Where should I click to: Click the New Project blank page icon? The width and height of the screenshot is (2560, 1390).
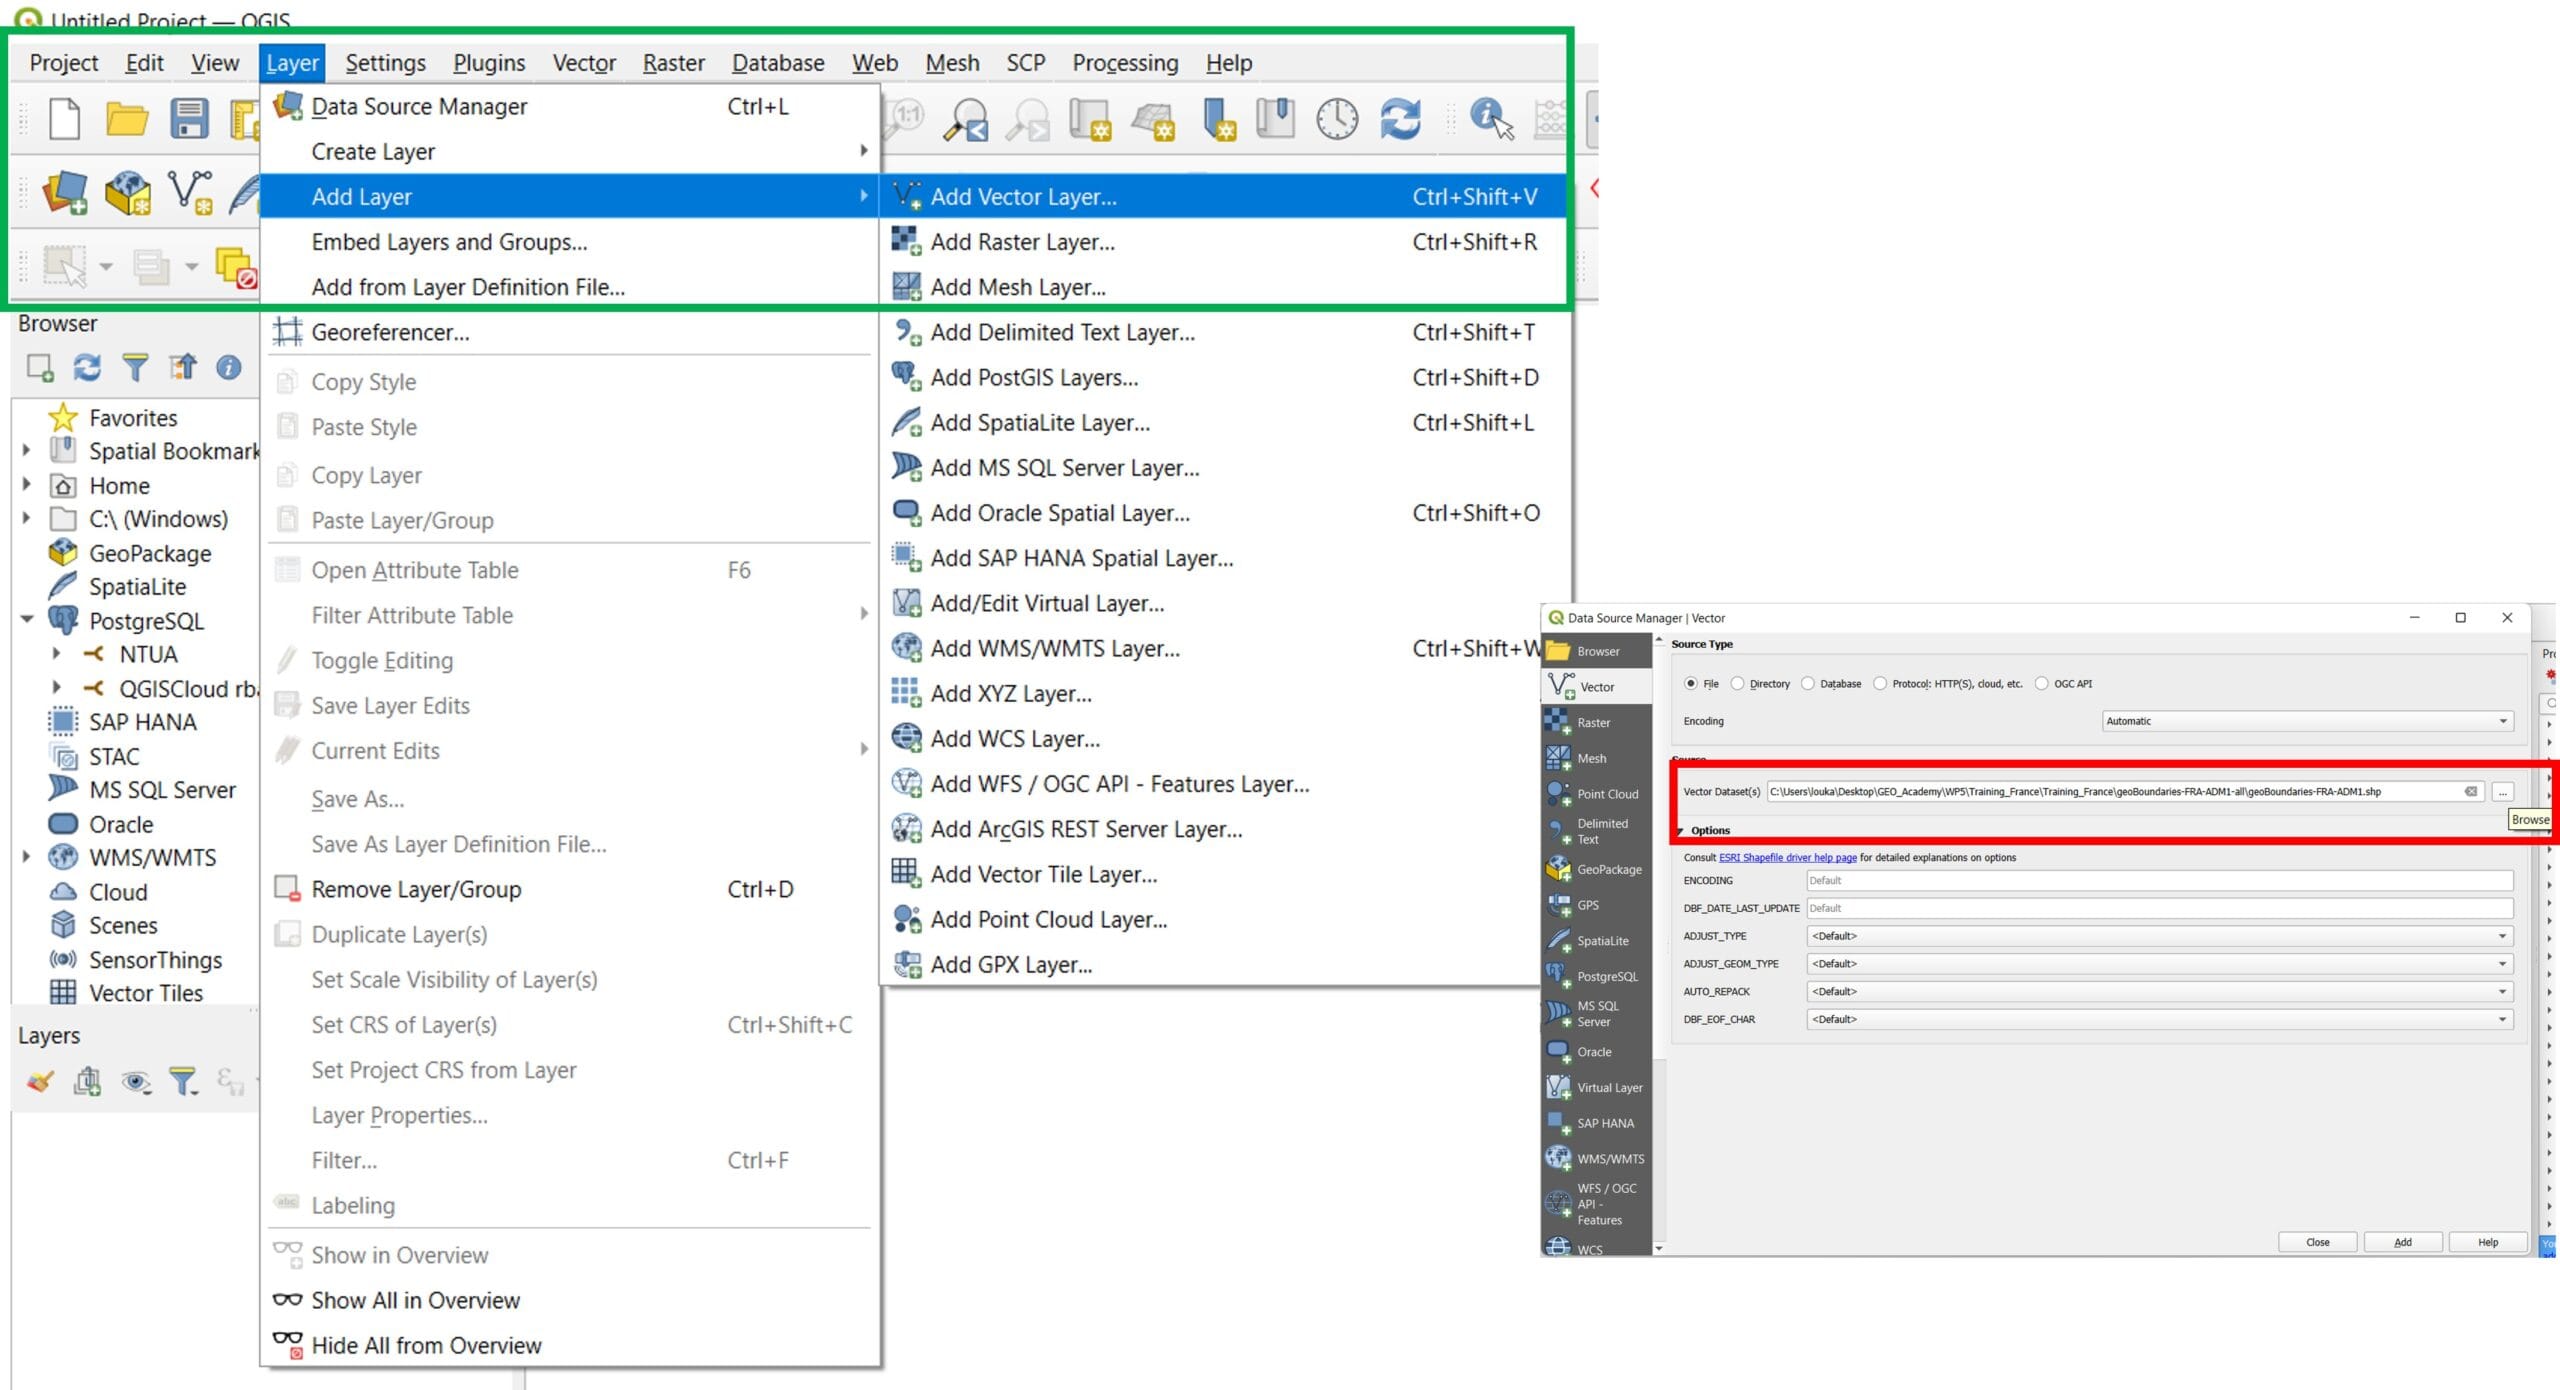pos(65,119)
